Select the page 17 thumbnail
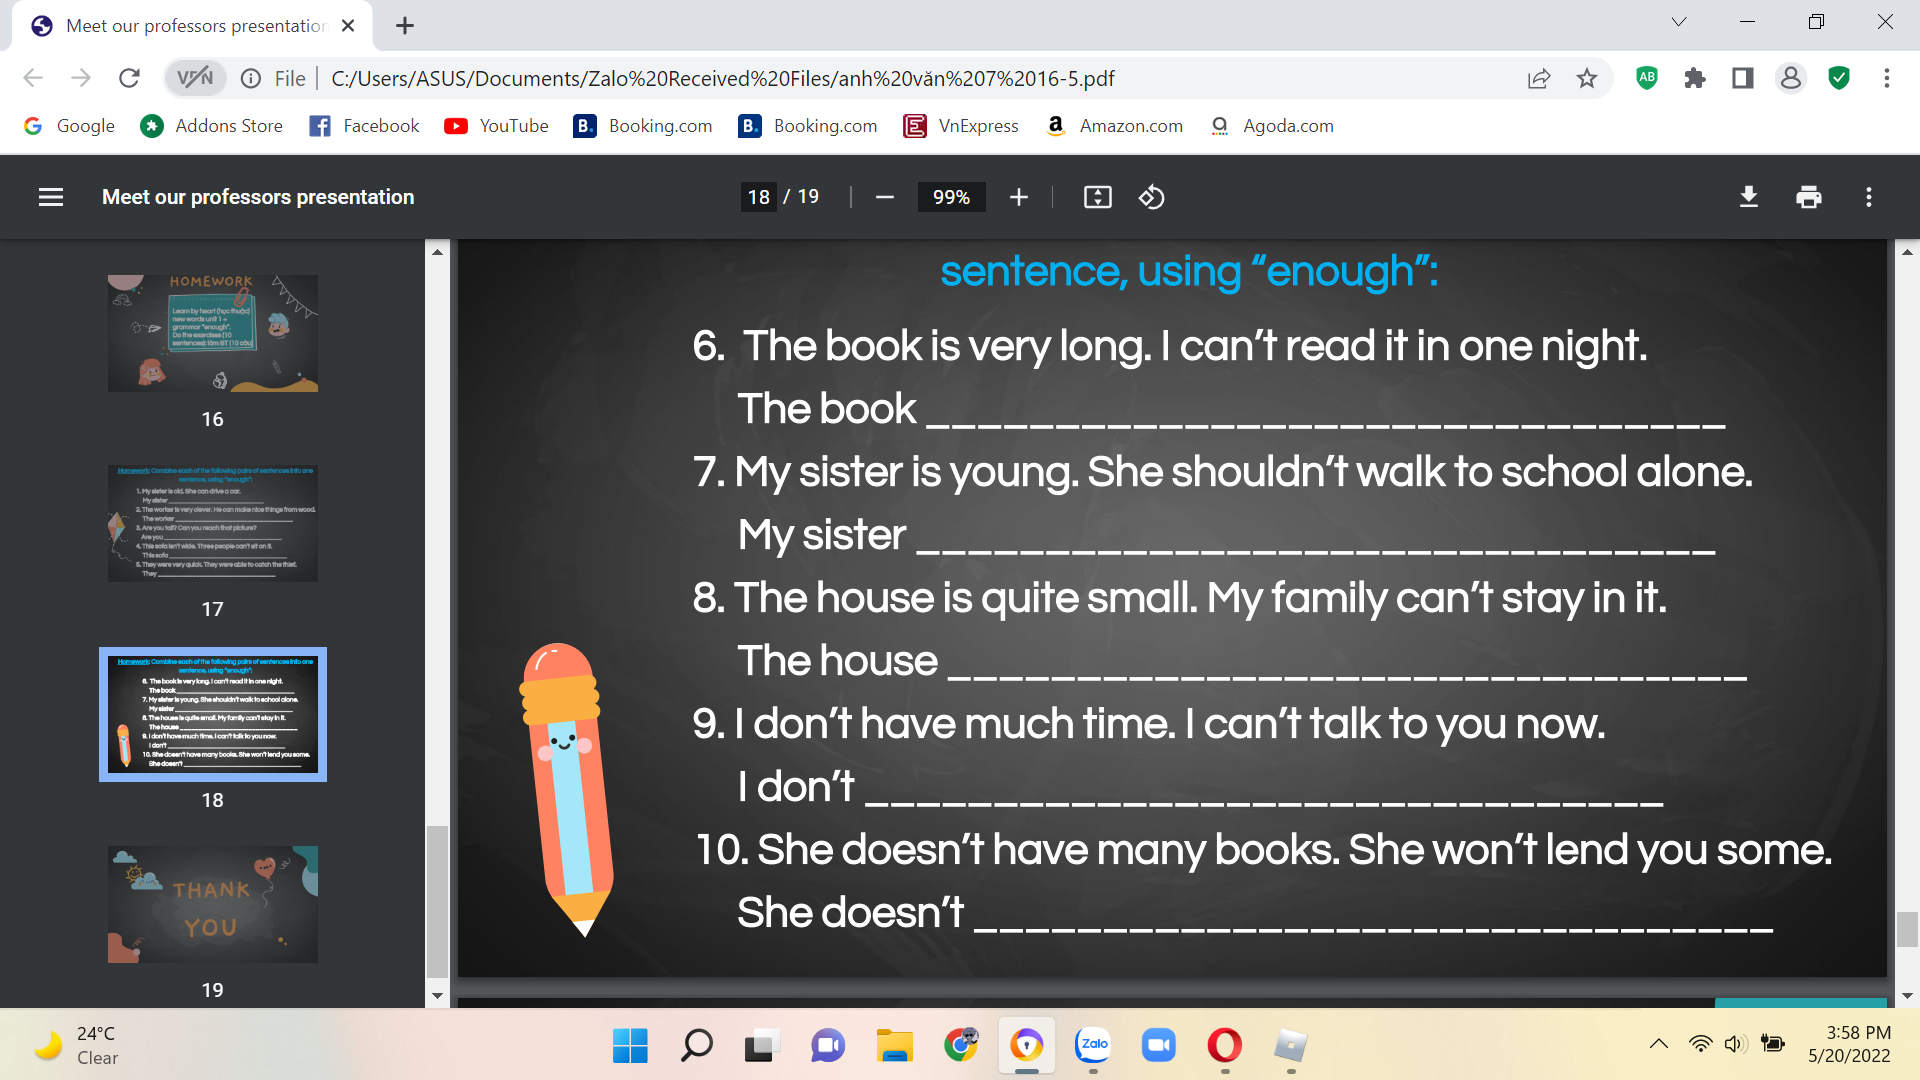 click(213, 523)
